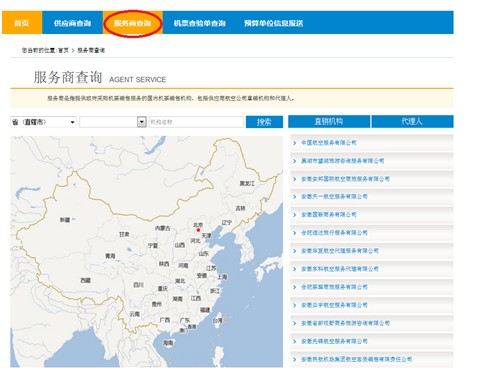Click the 机构名称 search input field
The height and width of the screenshot is (371, 500).
196,122
